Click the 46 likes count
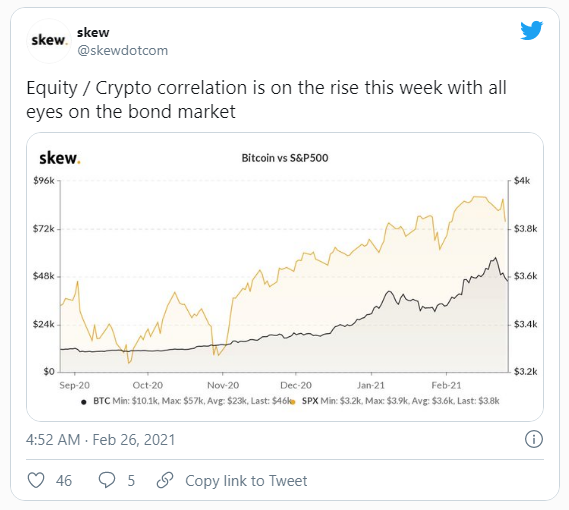The height and width of the screenshot is (510, 569). pos(64,481)
